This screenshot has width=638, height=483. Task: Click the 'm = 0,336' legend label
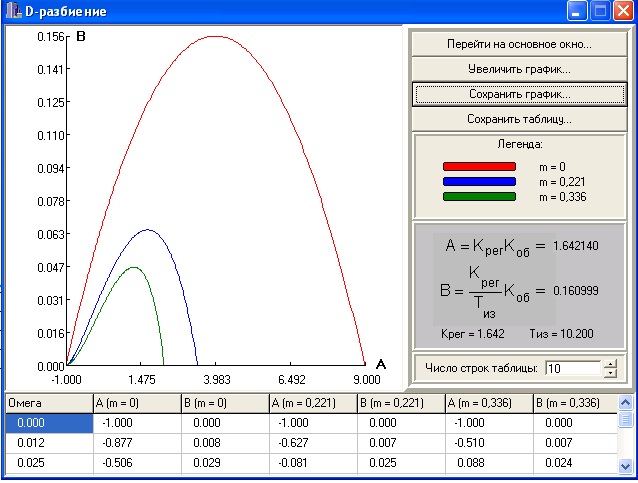tap(563, 197)
